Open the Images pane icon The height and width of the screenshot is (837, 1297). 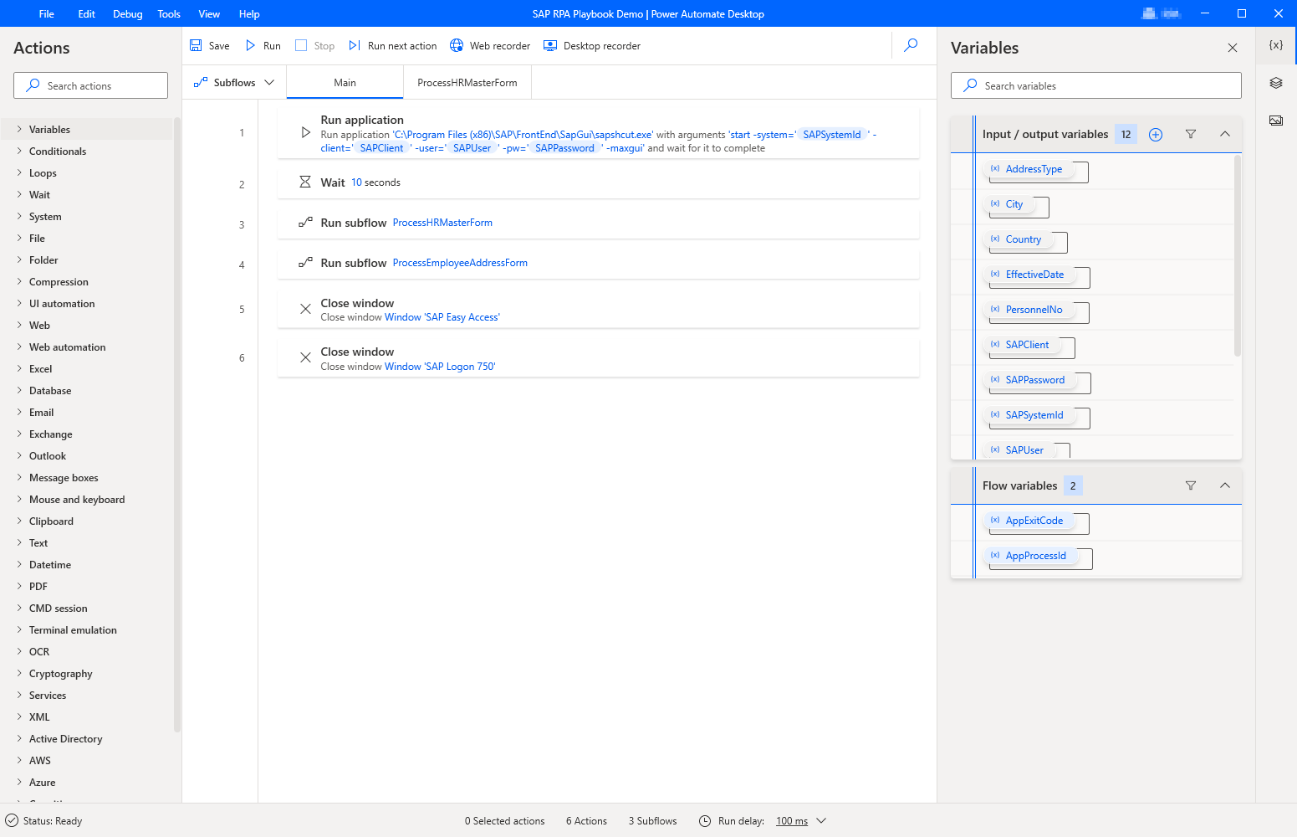pos(1275,120)
